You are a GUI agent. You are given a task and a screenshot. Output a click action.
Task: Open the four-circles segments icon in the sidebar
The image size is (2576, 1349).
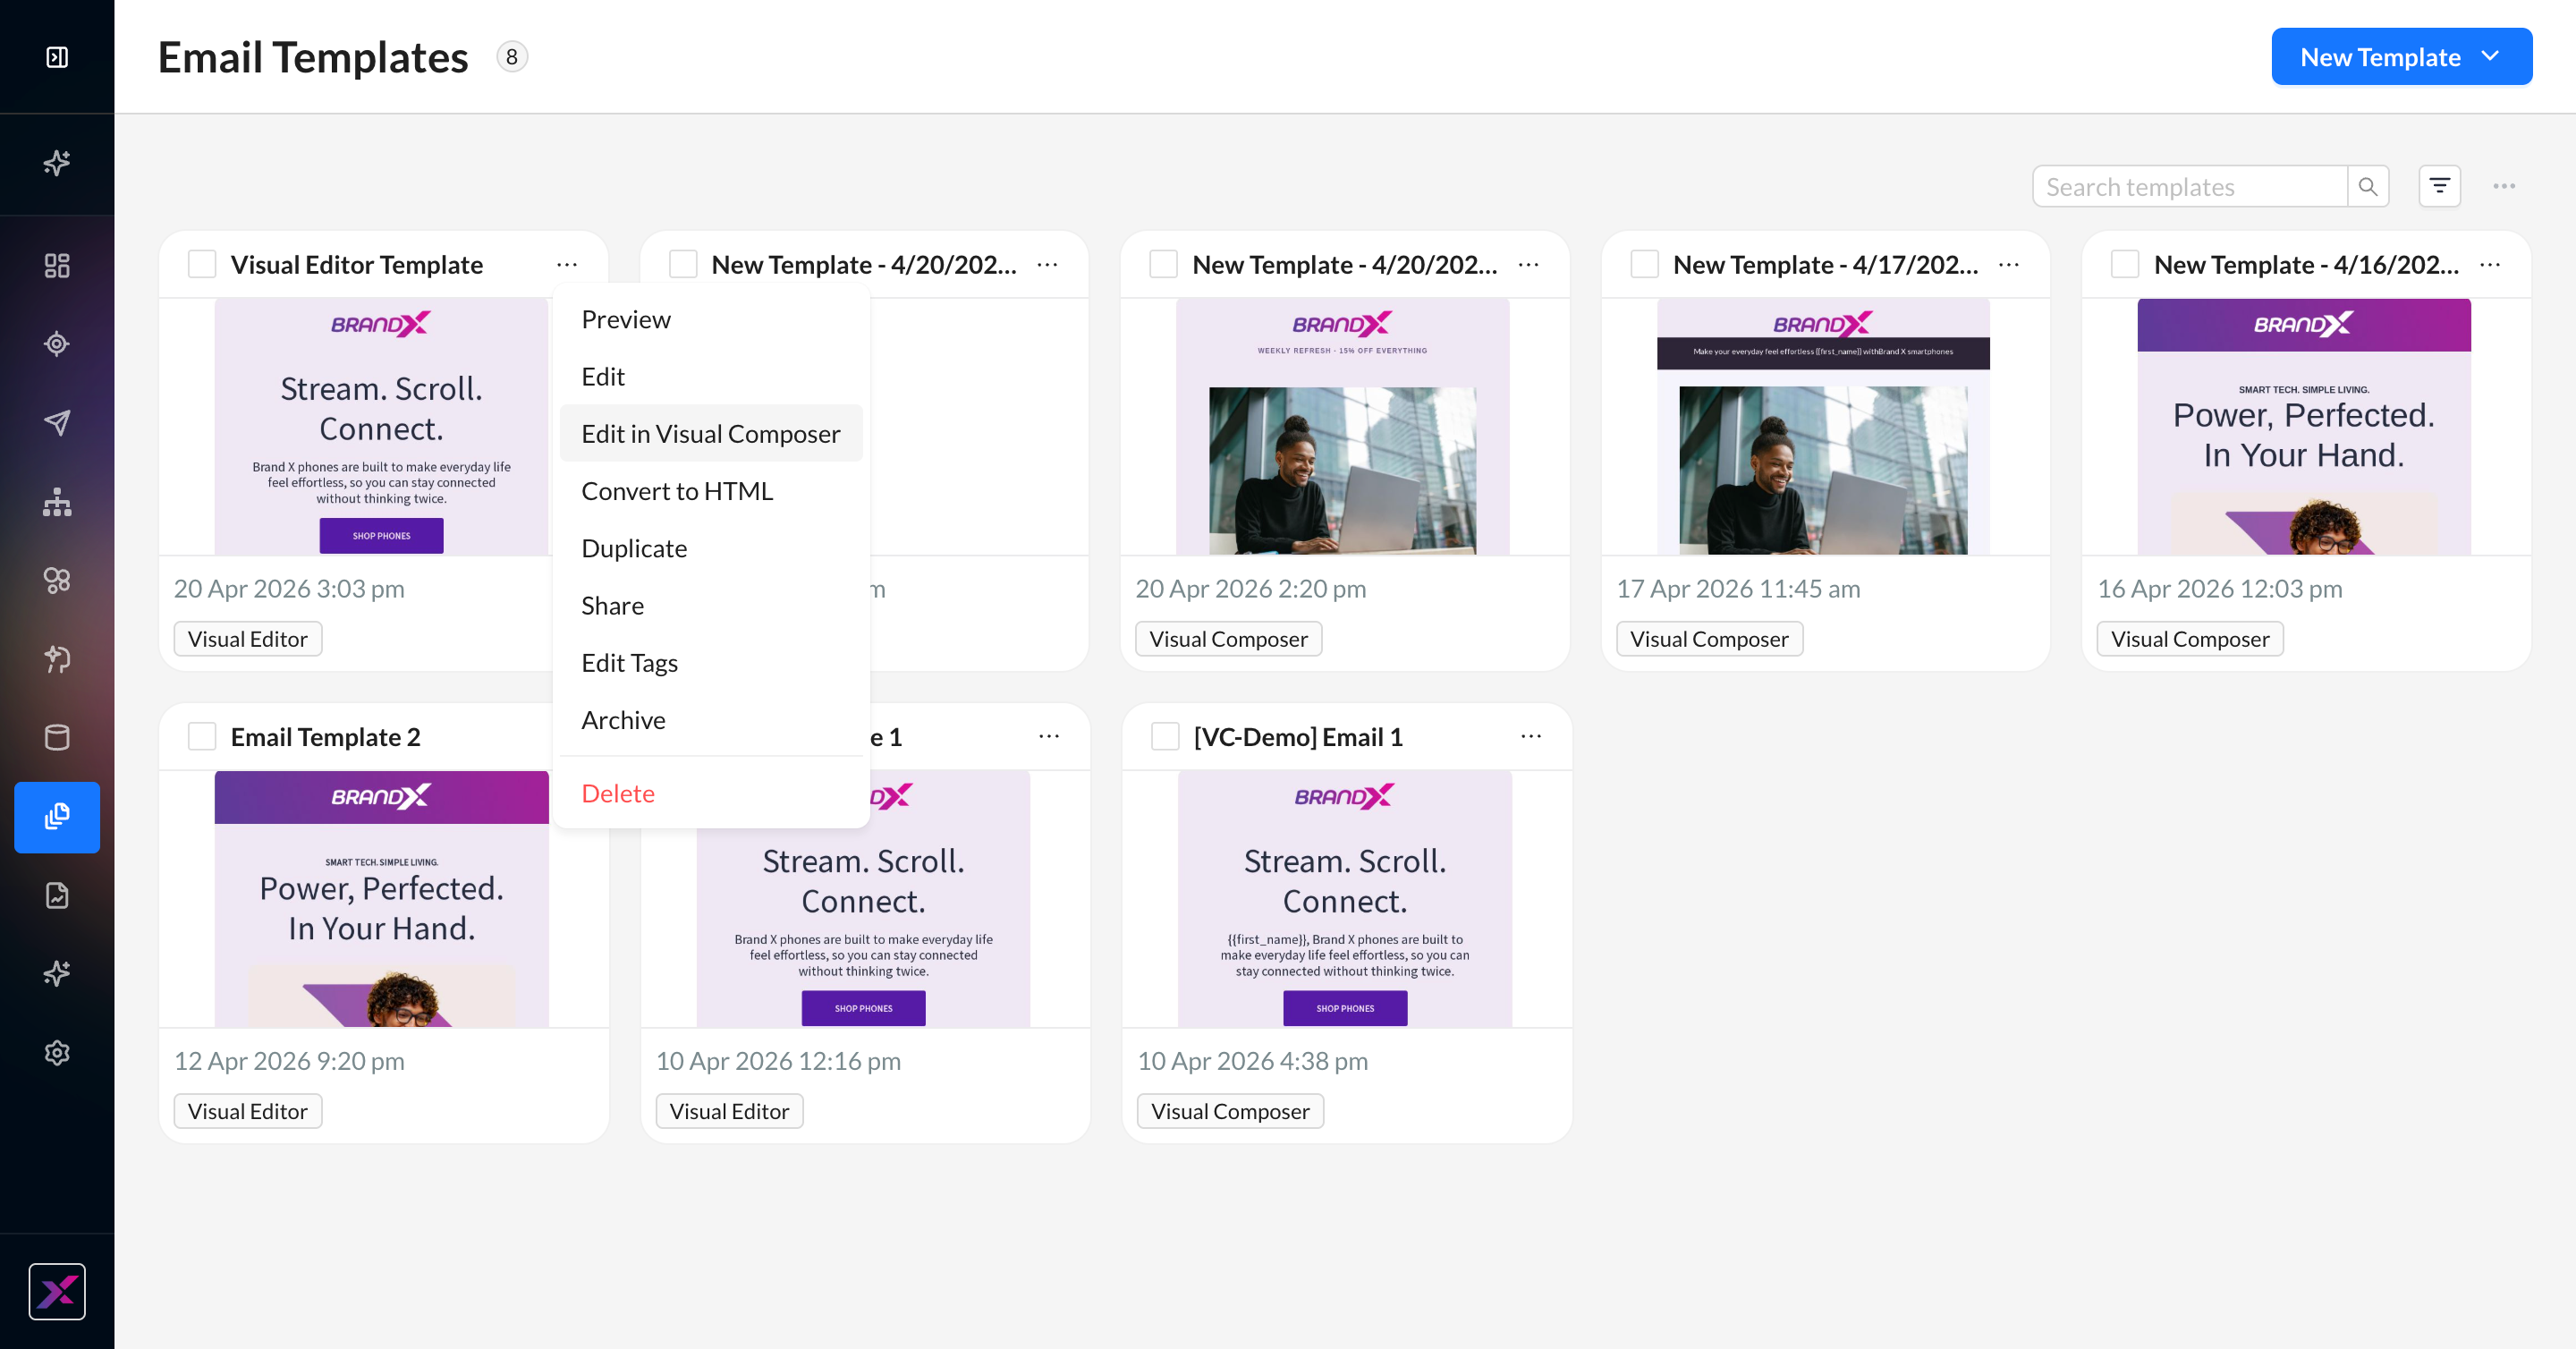pyautogui.click(x=57, y=580)
